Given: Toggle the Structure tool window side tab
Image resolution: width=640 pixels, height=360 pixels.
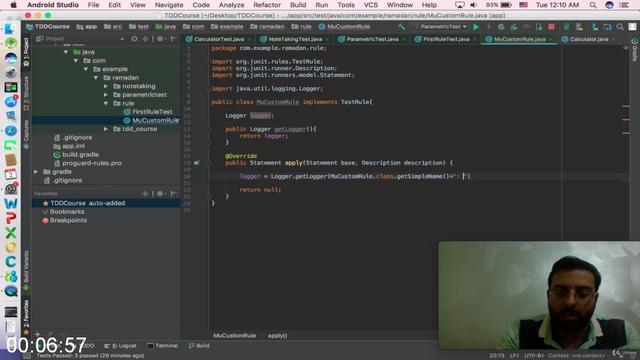Looking at the screenshot, I should pyautogui.click(x=26, y=93).
